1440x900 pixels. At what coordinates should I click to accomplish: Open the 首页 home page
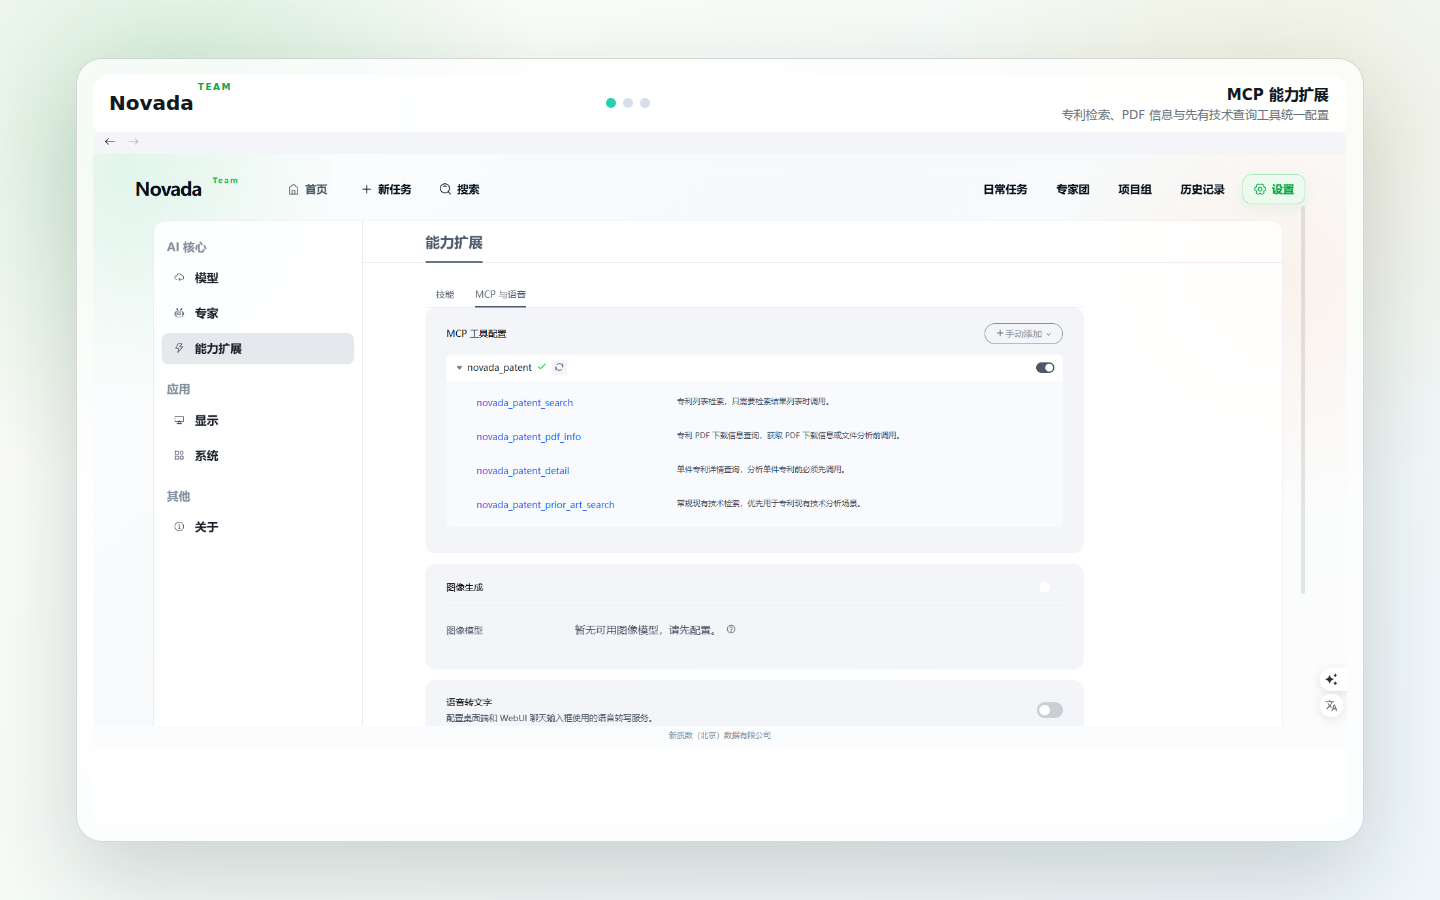coord(308,189)
